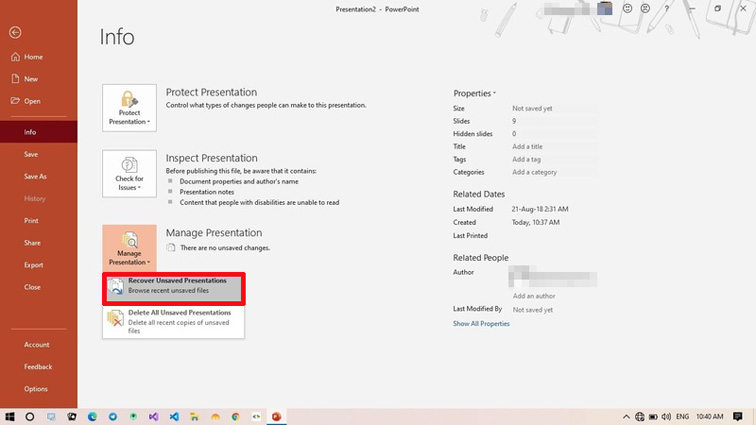
Task: Open Help question mark icon
Action: pyautogui.click(x=667, y=9)
